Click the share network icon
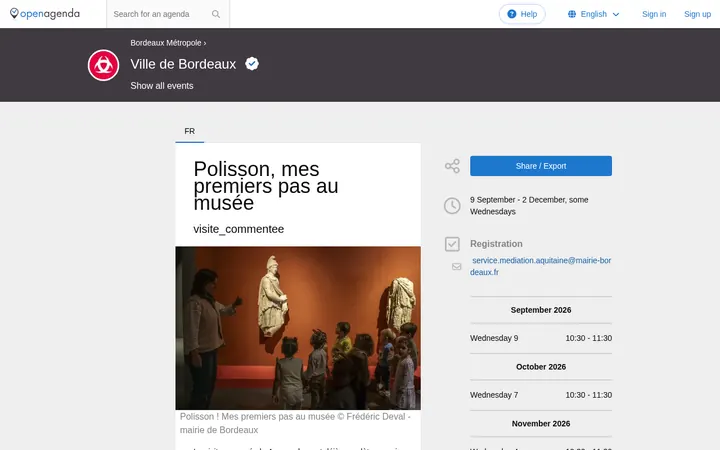Image resolution: width=720 pixels, height=450 pixels. [x=452, y=166]
